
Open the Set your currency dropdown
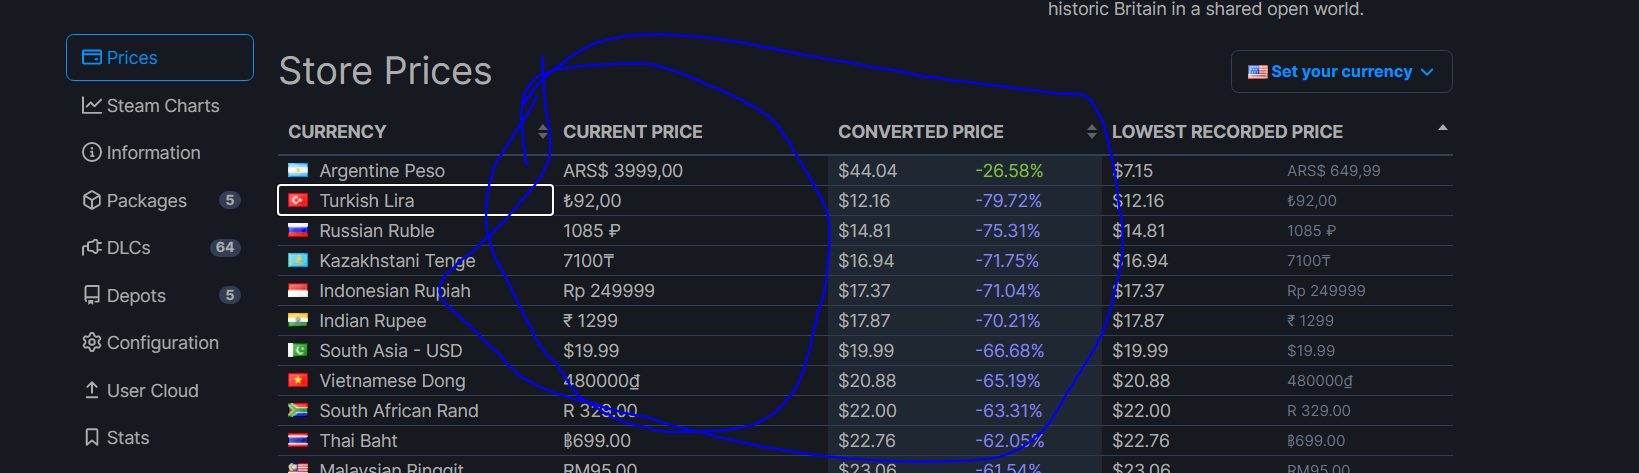point(1341,72)
